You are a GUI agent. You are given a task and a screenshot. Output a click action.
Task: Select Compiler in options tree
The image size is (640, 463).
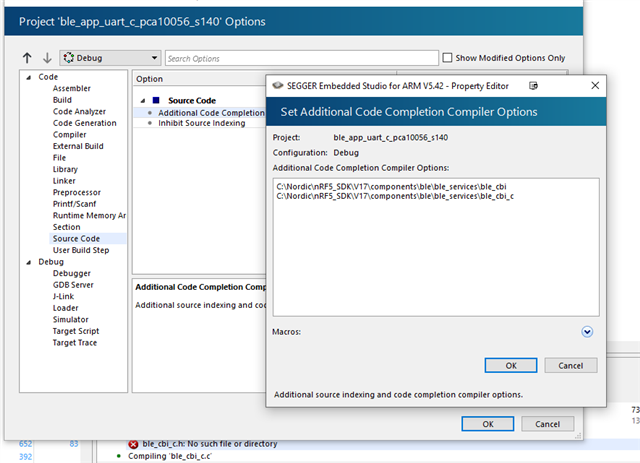pos(69,135)
